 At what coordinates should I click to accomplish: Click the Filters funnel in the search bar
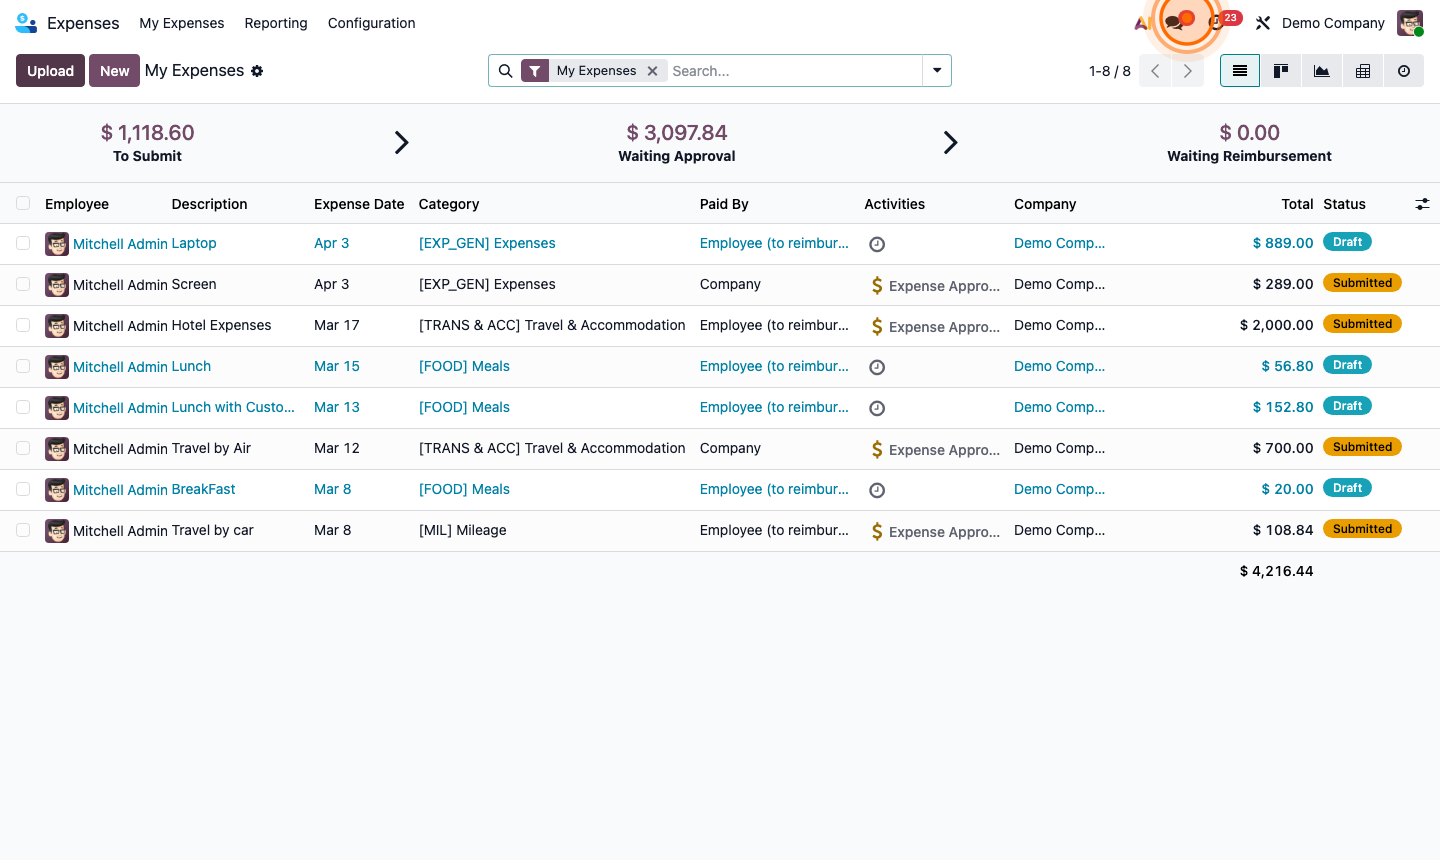[x=535, y=71]
